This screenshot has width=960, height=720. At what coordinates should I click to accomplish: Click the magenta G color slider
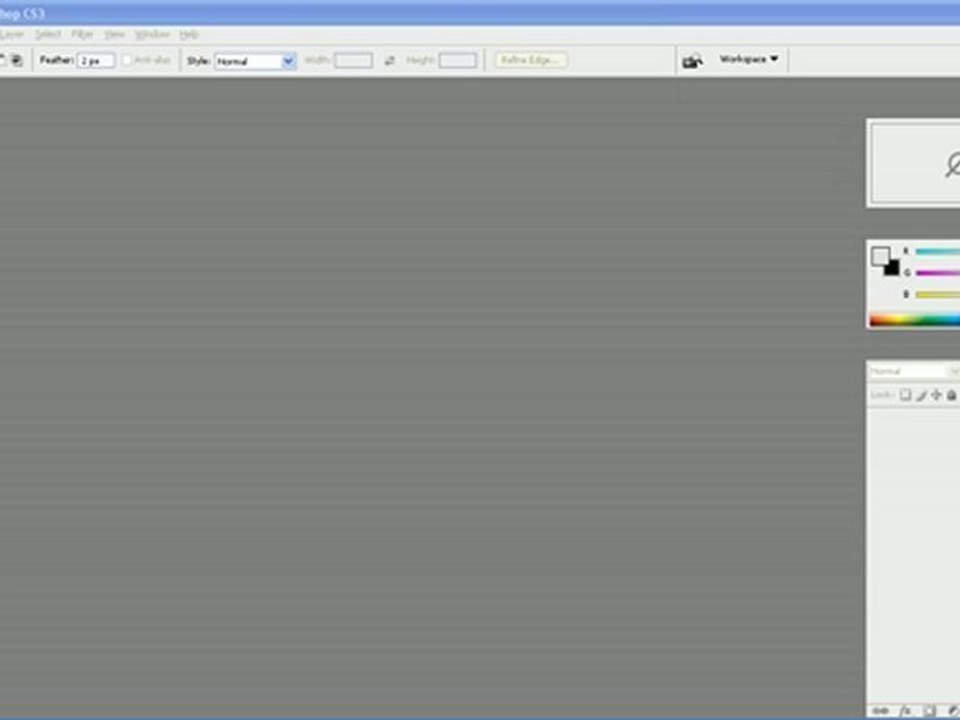pyautogui.click(x=937, y=273)
